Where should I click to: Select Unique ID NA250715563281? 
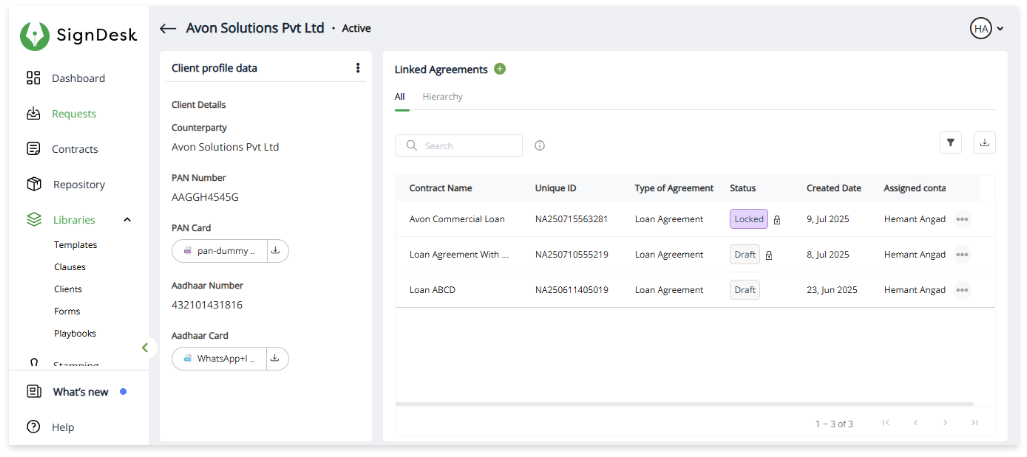(572, 219)
